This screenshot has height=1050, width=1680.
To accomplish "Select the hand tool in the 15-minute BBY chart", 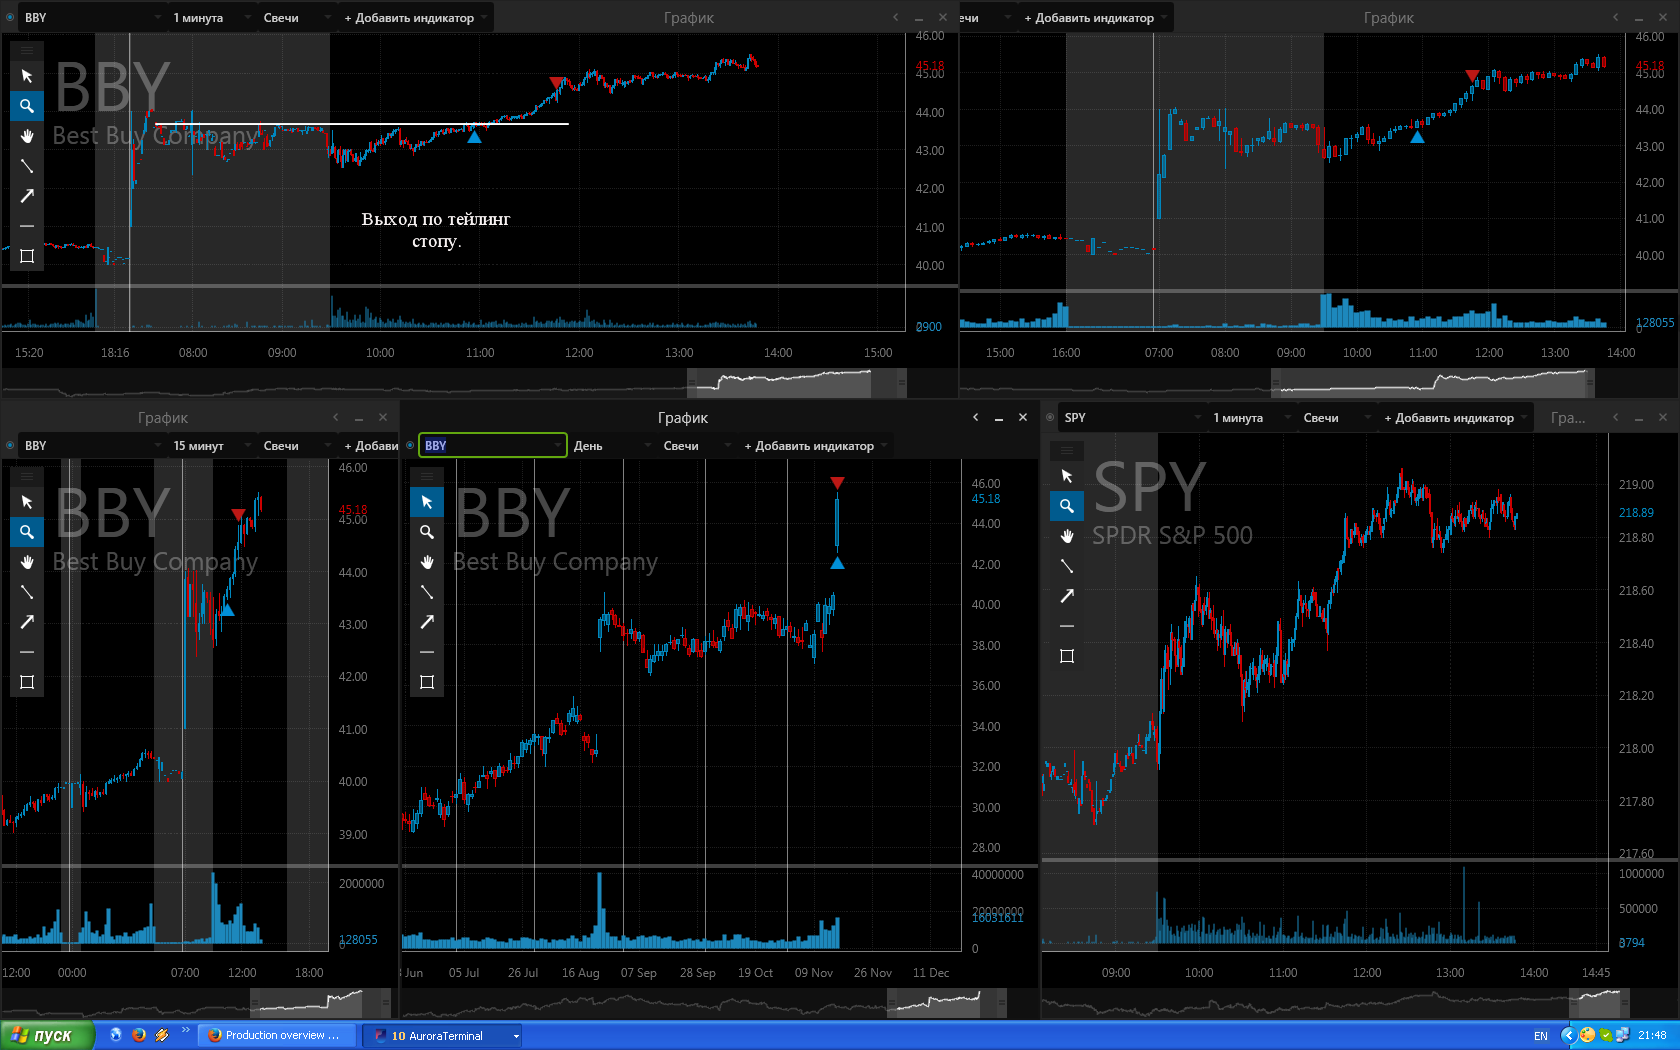I will click(x=27, y=562).
